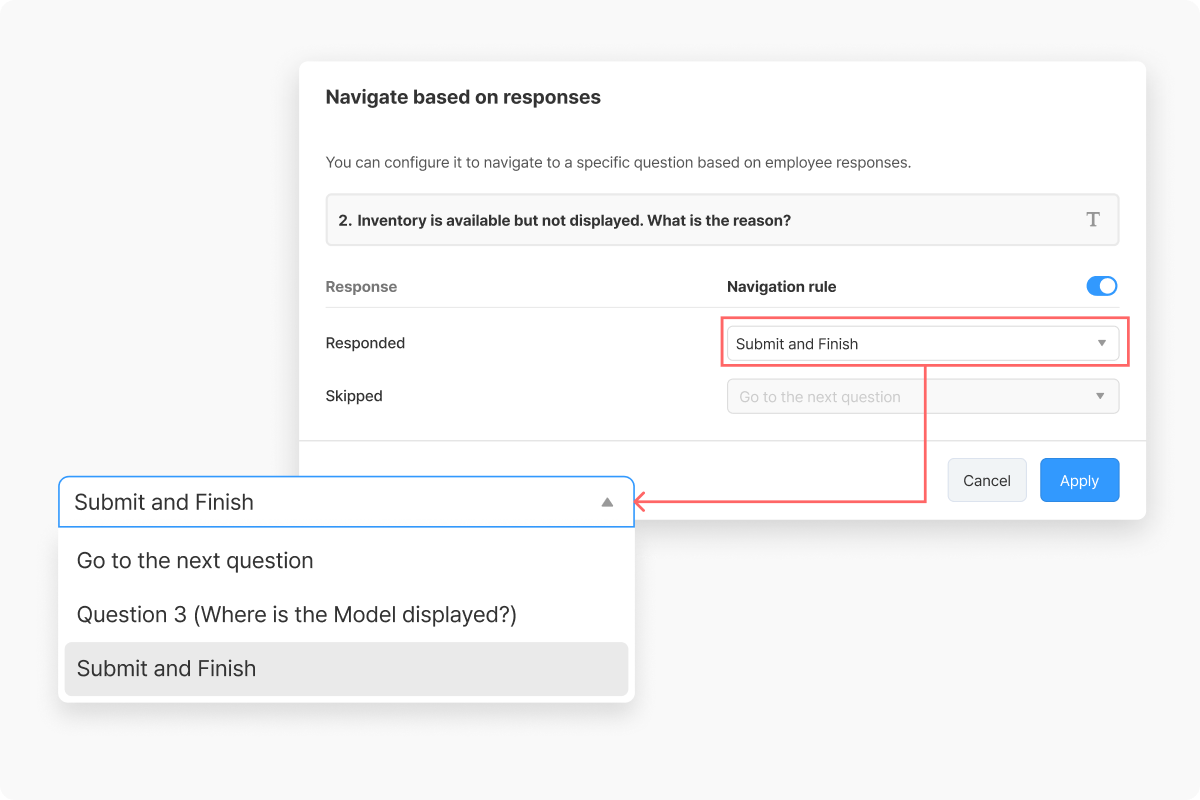Viewport: 1200px width, 800px height.
Task: Click the 'Response' column header
Action: [x=361, y=287]
